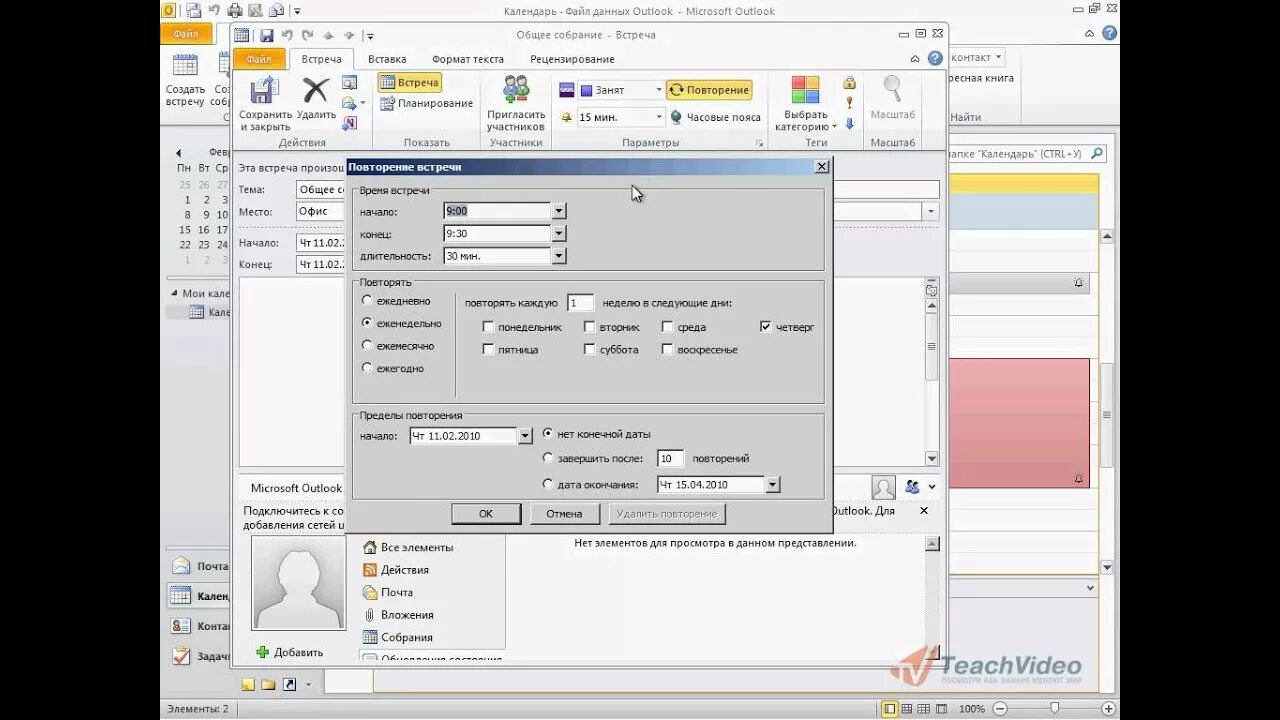The image size is (1280, 720).
Task: Select Activities with the RSS icon in the People Pane
Action: pyautogui.click(x=396, y=570)
